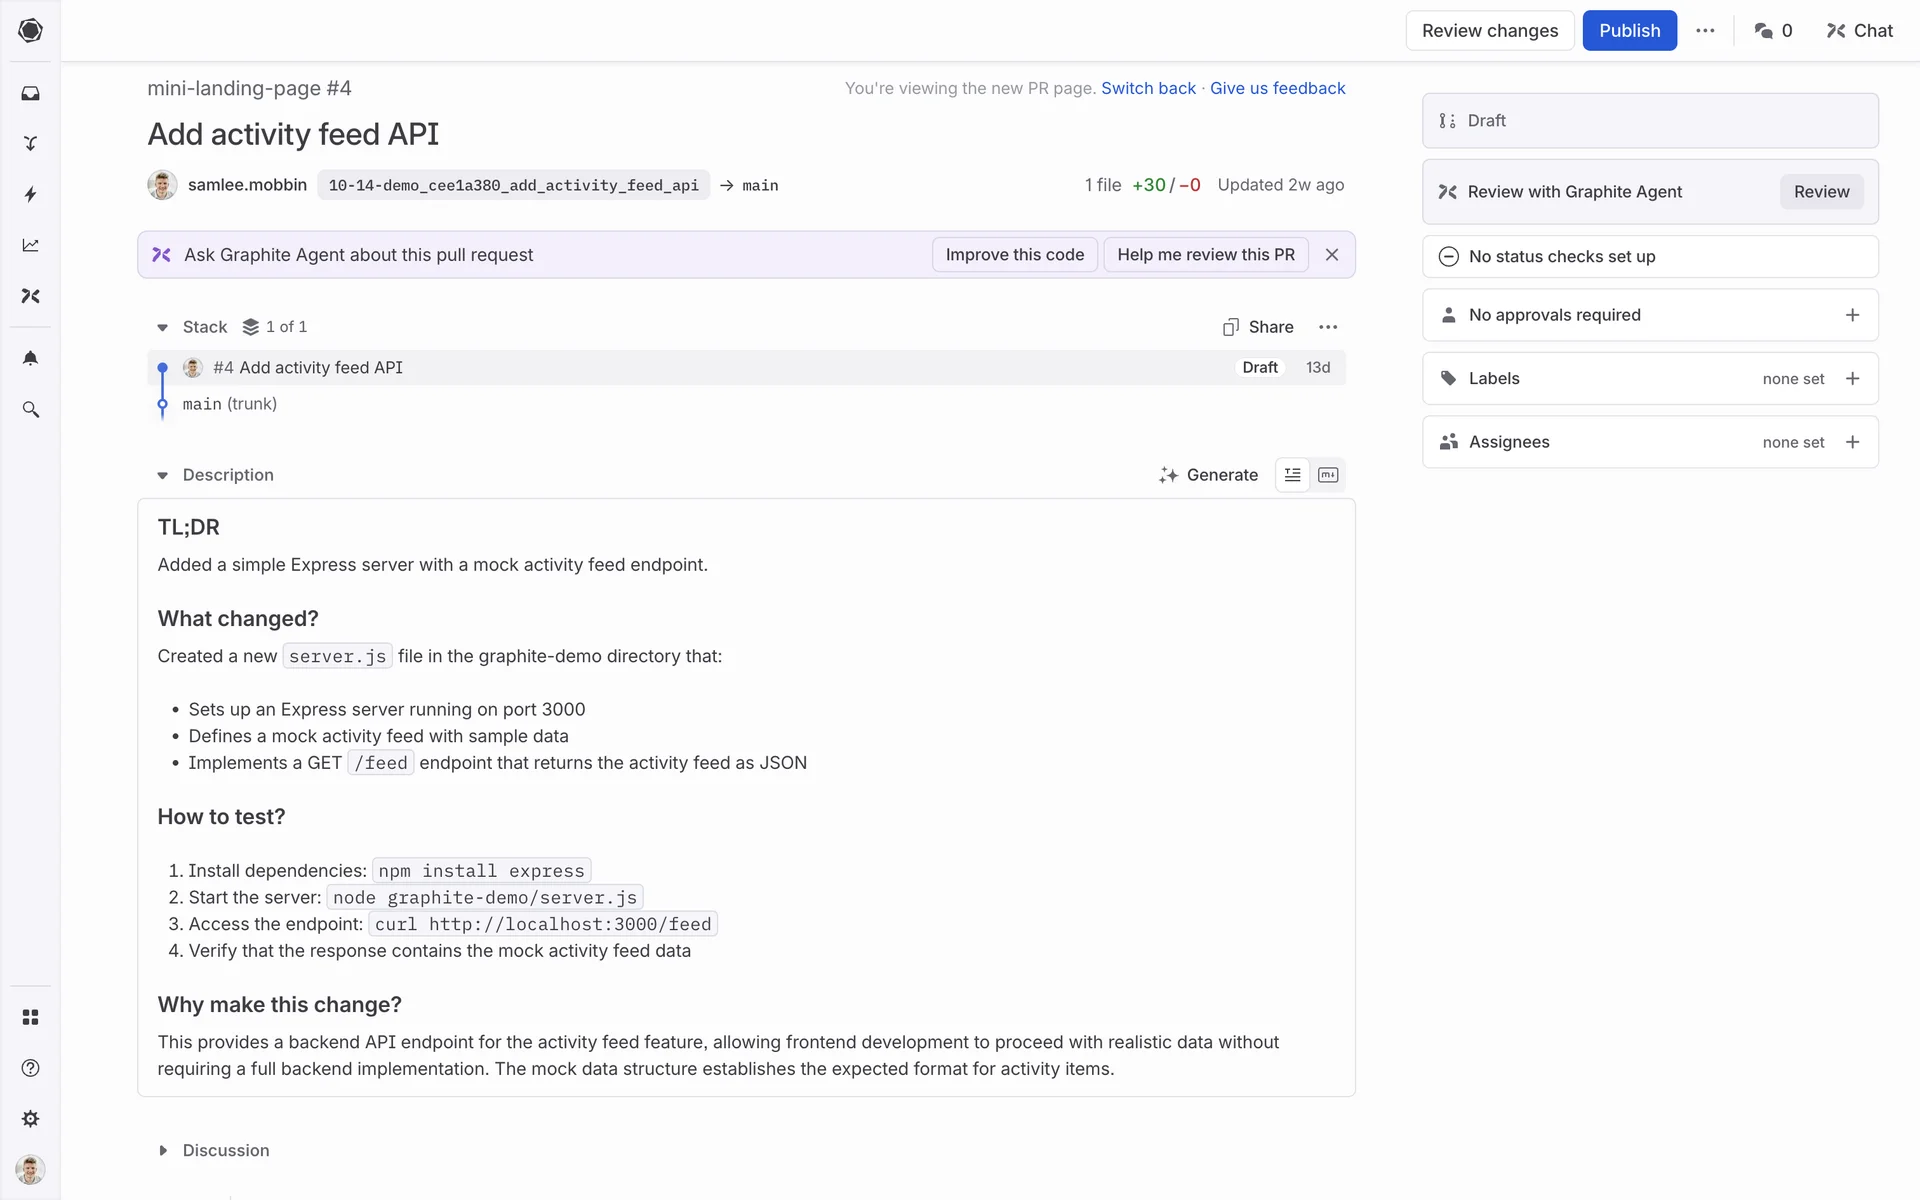Open stack options ellipsis menu
This screenshot has height=1200, width=1920.
coord(1328,327)
